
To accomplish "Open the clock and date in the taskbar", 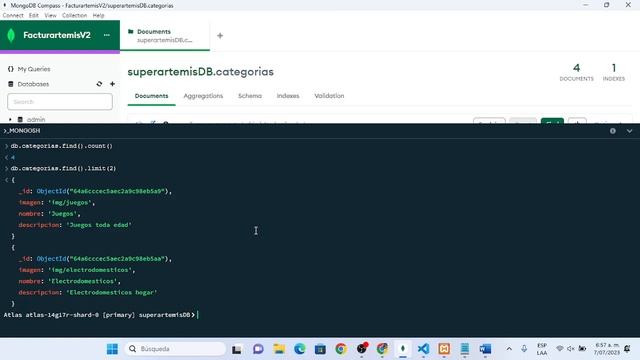I will (607, 349).
